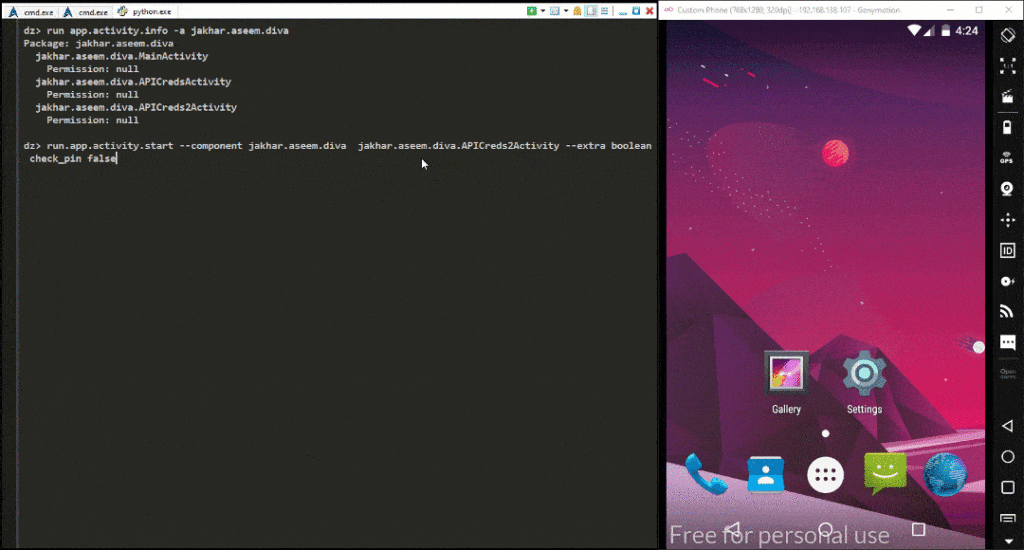Tap Android on-screen Recents square
The height and width of the screenshot is (550, 1024).
click(x=918, y=529)
